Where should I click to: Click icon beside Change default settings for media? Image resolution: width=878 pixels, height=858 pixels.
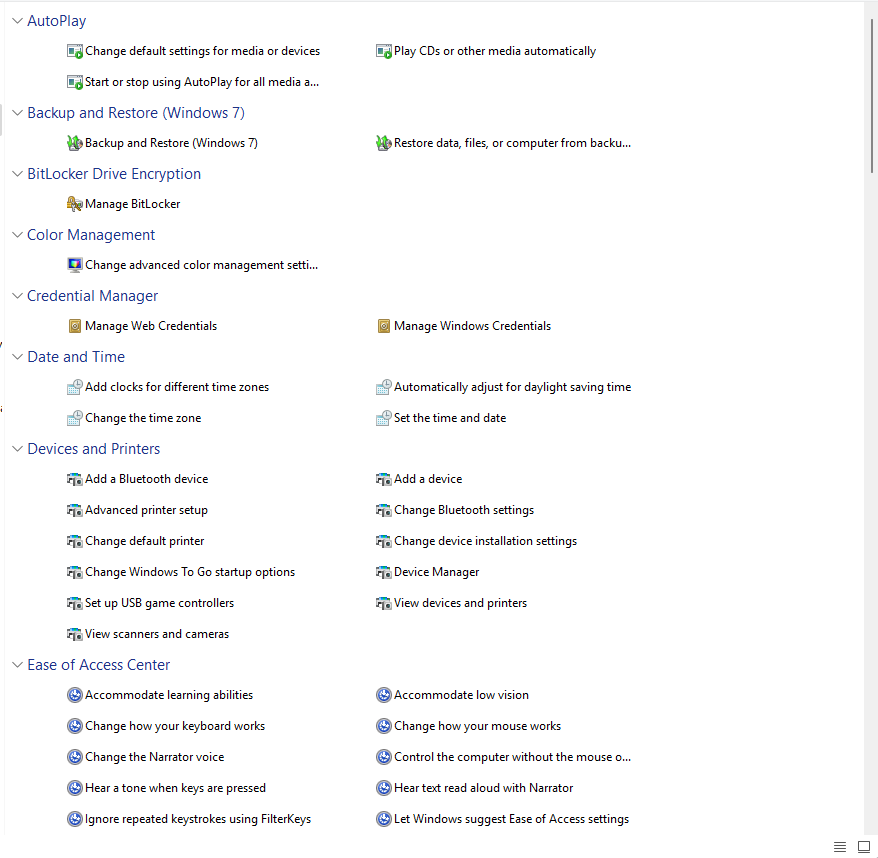tap(74, 52)
